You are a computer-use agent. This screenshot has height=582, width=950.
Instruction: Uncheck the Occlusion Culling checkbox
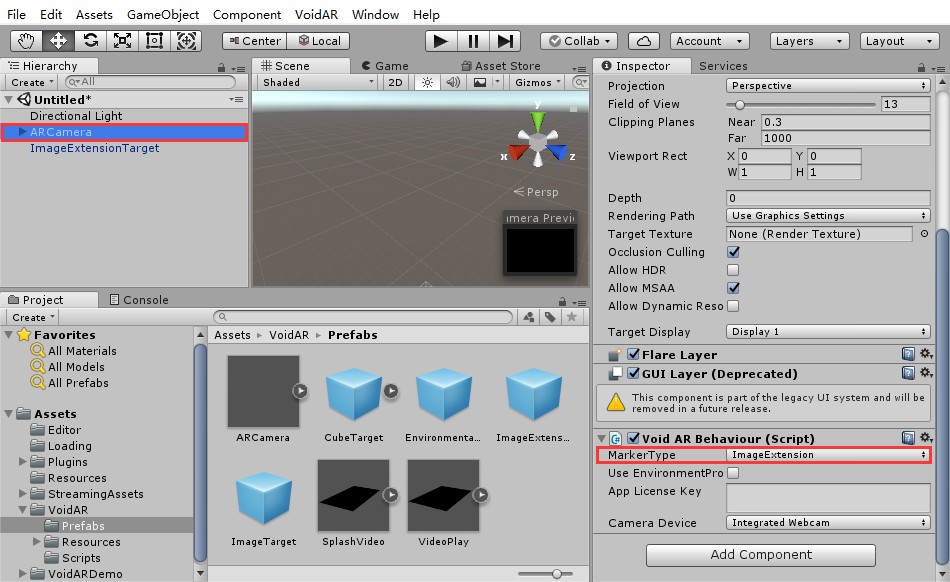click(x=733, y=252)
